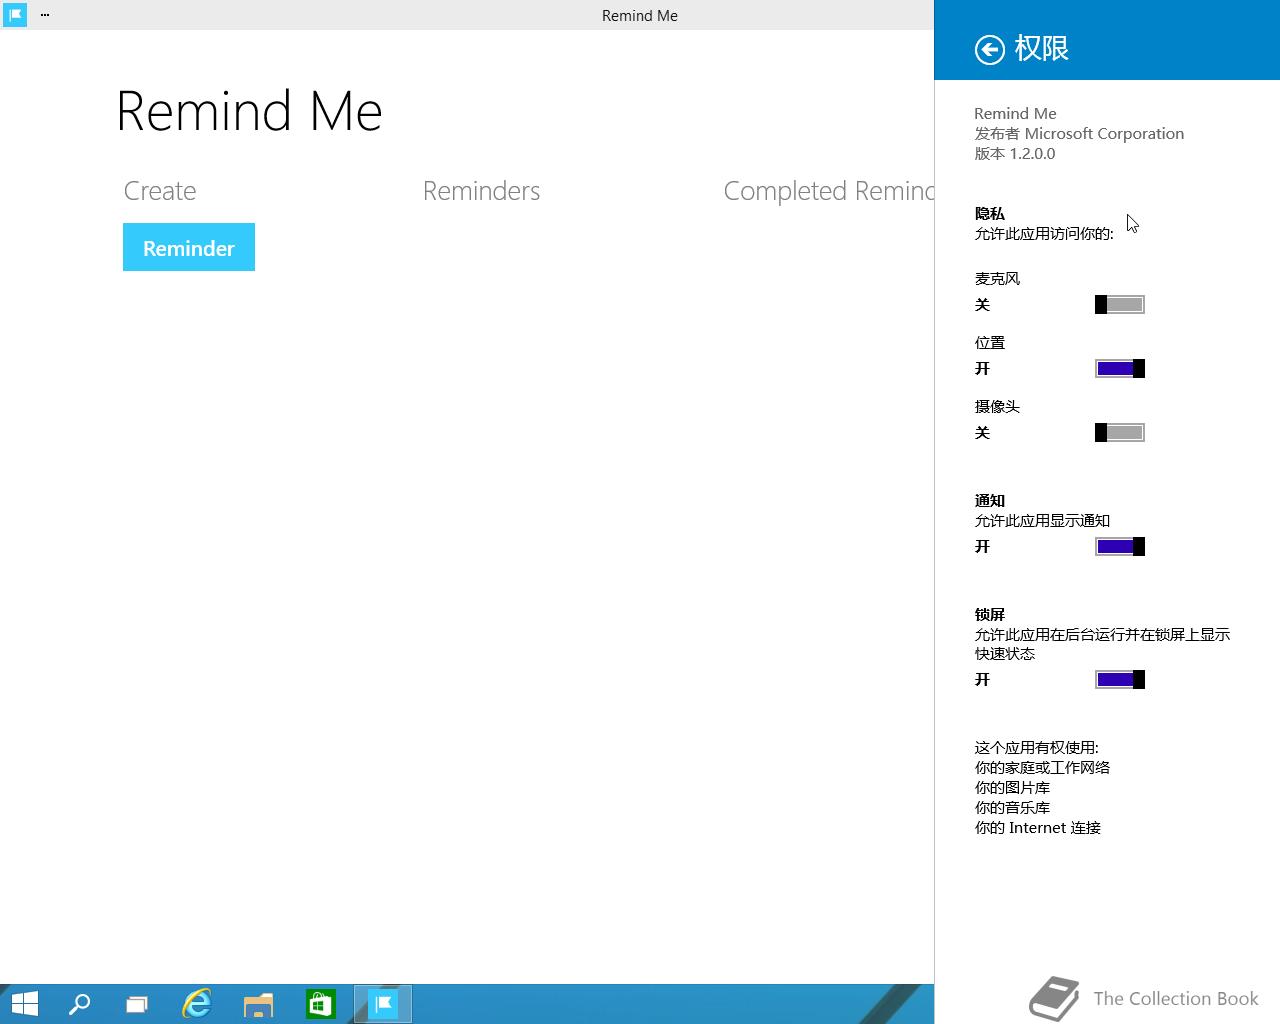Click the blue Reminder button

pyautogui.click(x=189, y=247)
